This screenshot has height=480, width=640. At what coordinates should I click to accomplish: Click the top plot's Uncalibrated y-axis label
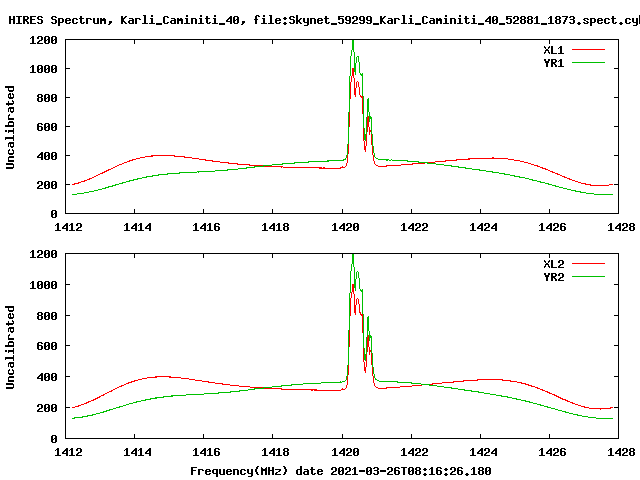(10, 127)
